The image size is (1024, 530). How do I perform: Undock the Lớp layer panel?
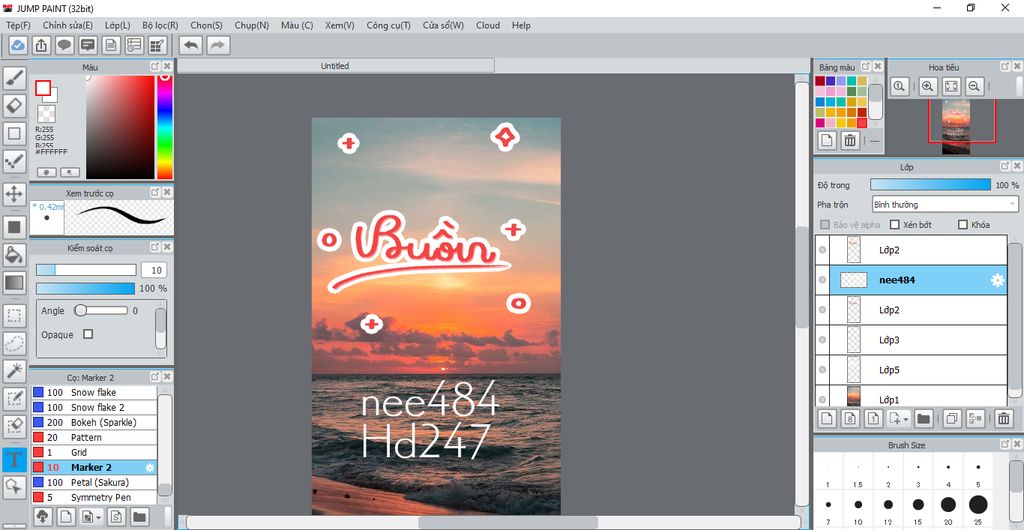coord(1004,166)
